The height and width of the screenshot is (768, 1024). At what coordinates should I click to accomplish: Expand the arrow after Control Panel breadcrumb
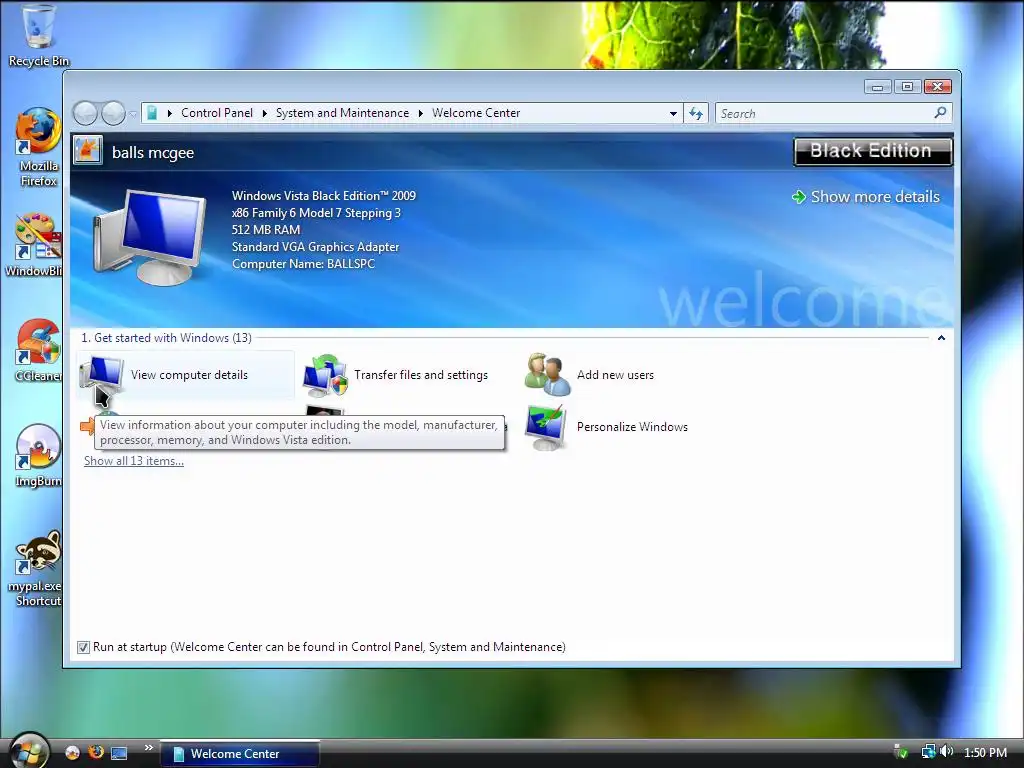click(264, 113)
